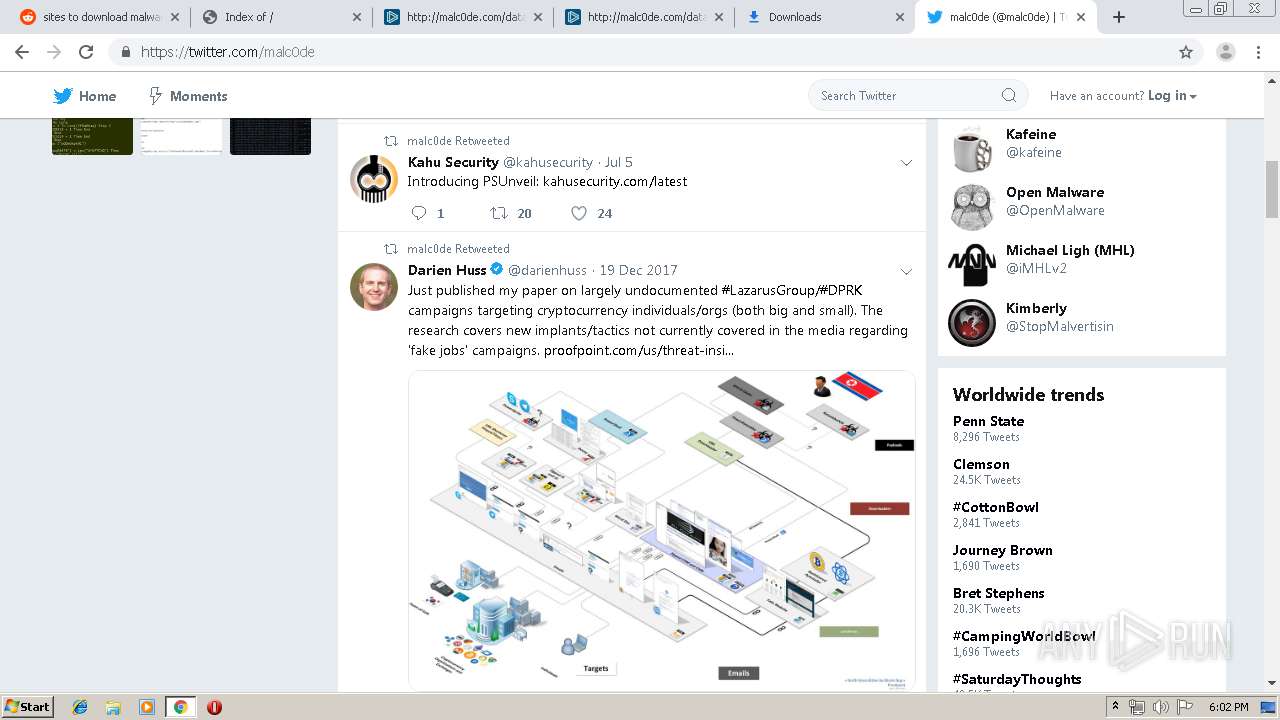Screen dimensions: 1280x720
Task: Select the Clemson trend
Action: click(981, 464)
